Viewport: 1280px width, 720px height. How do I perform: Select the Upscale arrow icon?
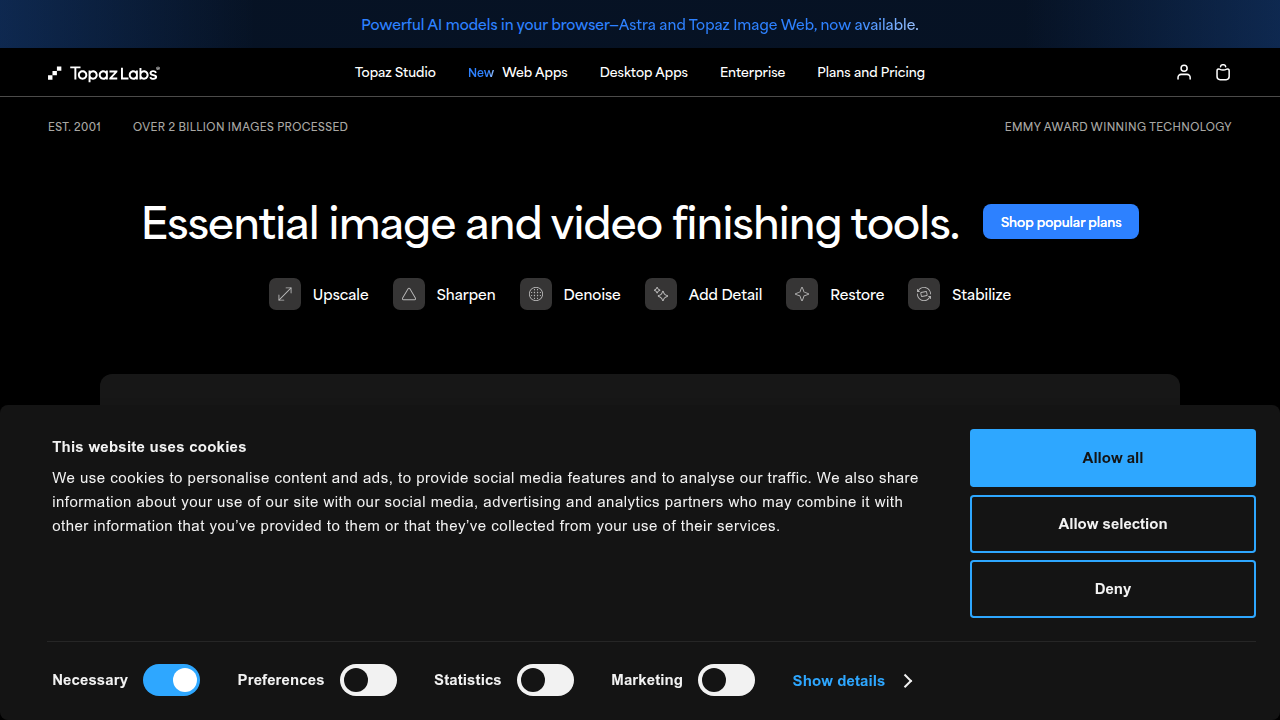click(285, 294)
